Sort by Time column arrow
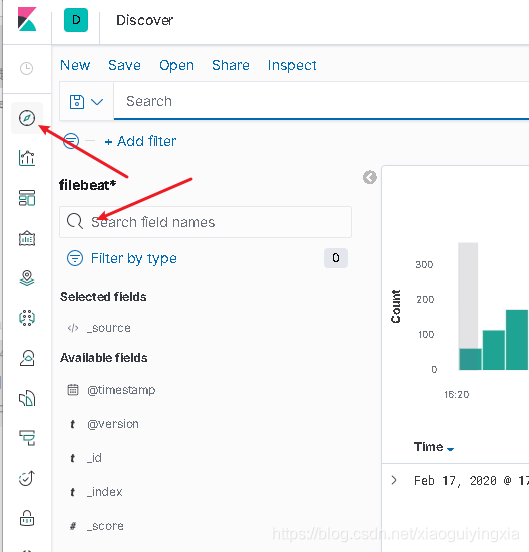 pyautogui.click(x=450, y=449)
